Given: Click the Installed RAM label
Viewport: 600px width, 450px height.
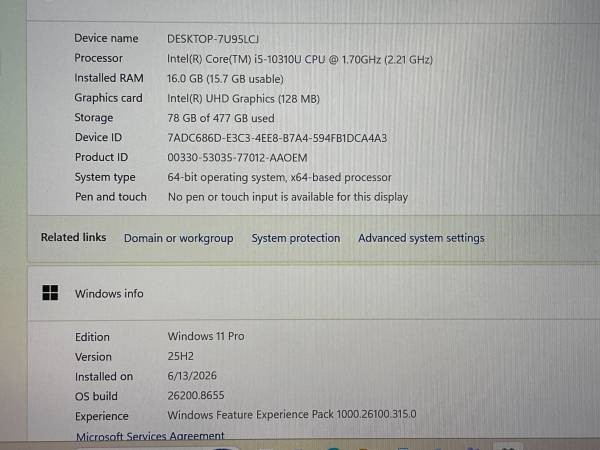Looking at the screenshot, I should [x=109, y=78].
